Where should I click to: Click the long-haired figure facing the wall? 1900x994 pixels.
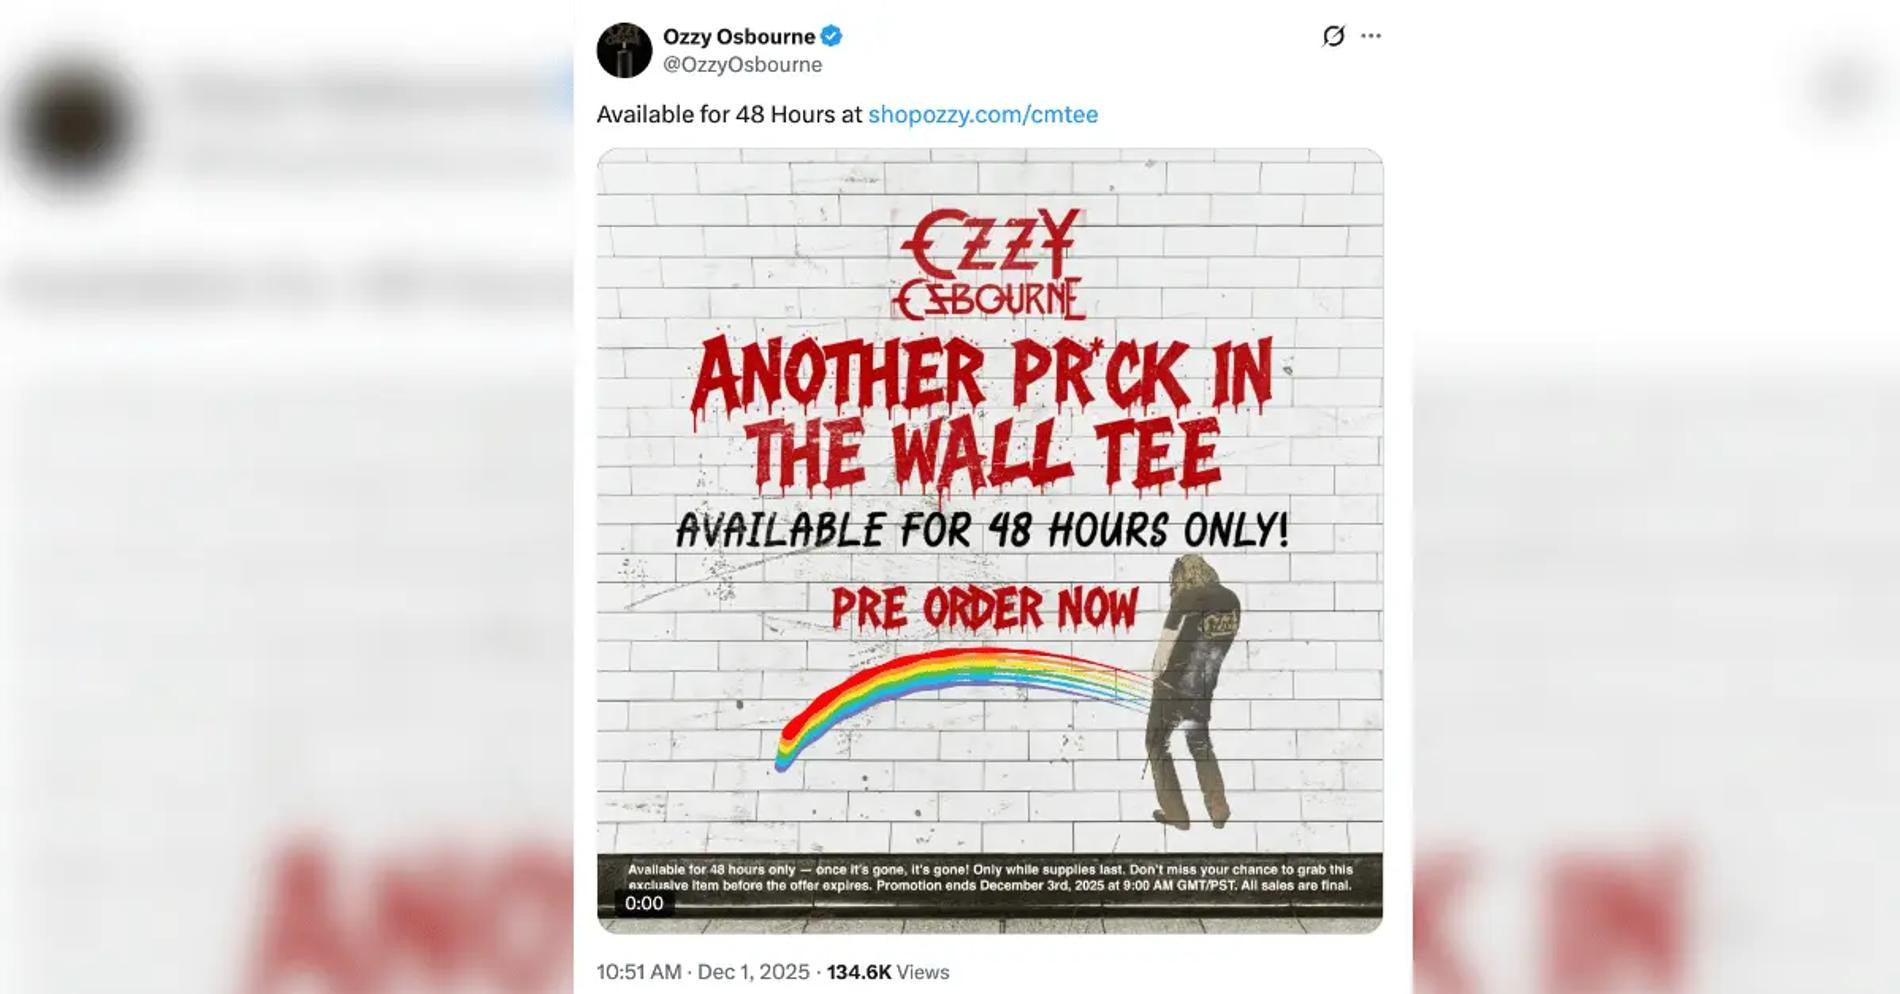pos(1193,692)
